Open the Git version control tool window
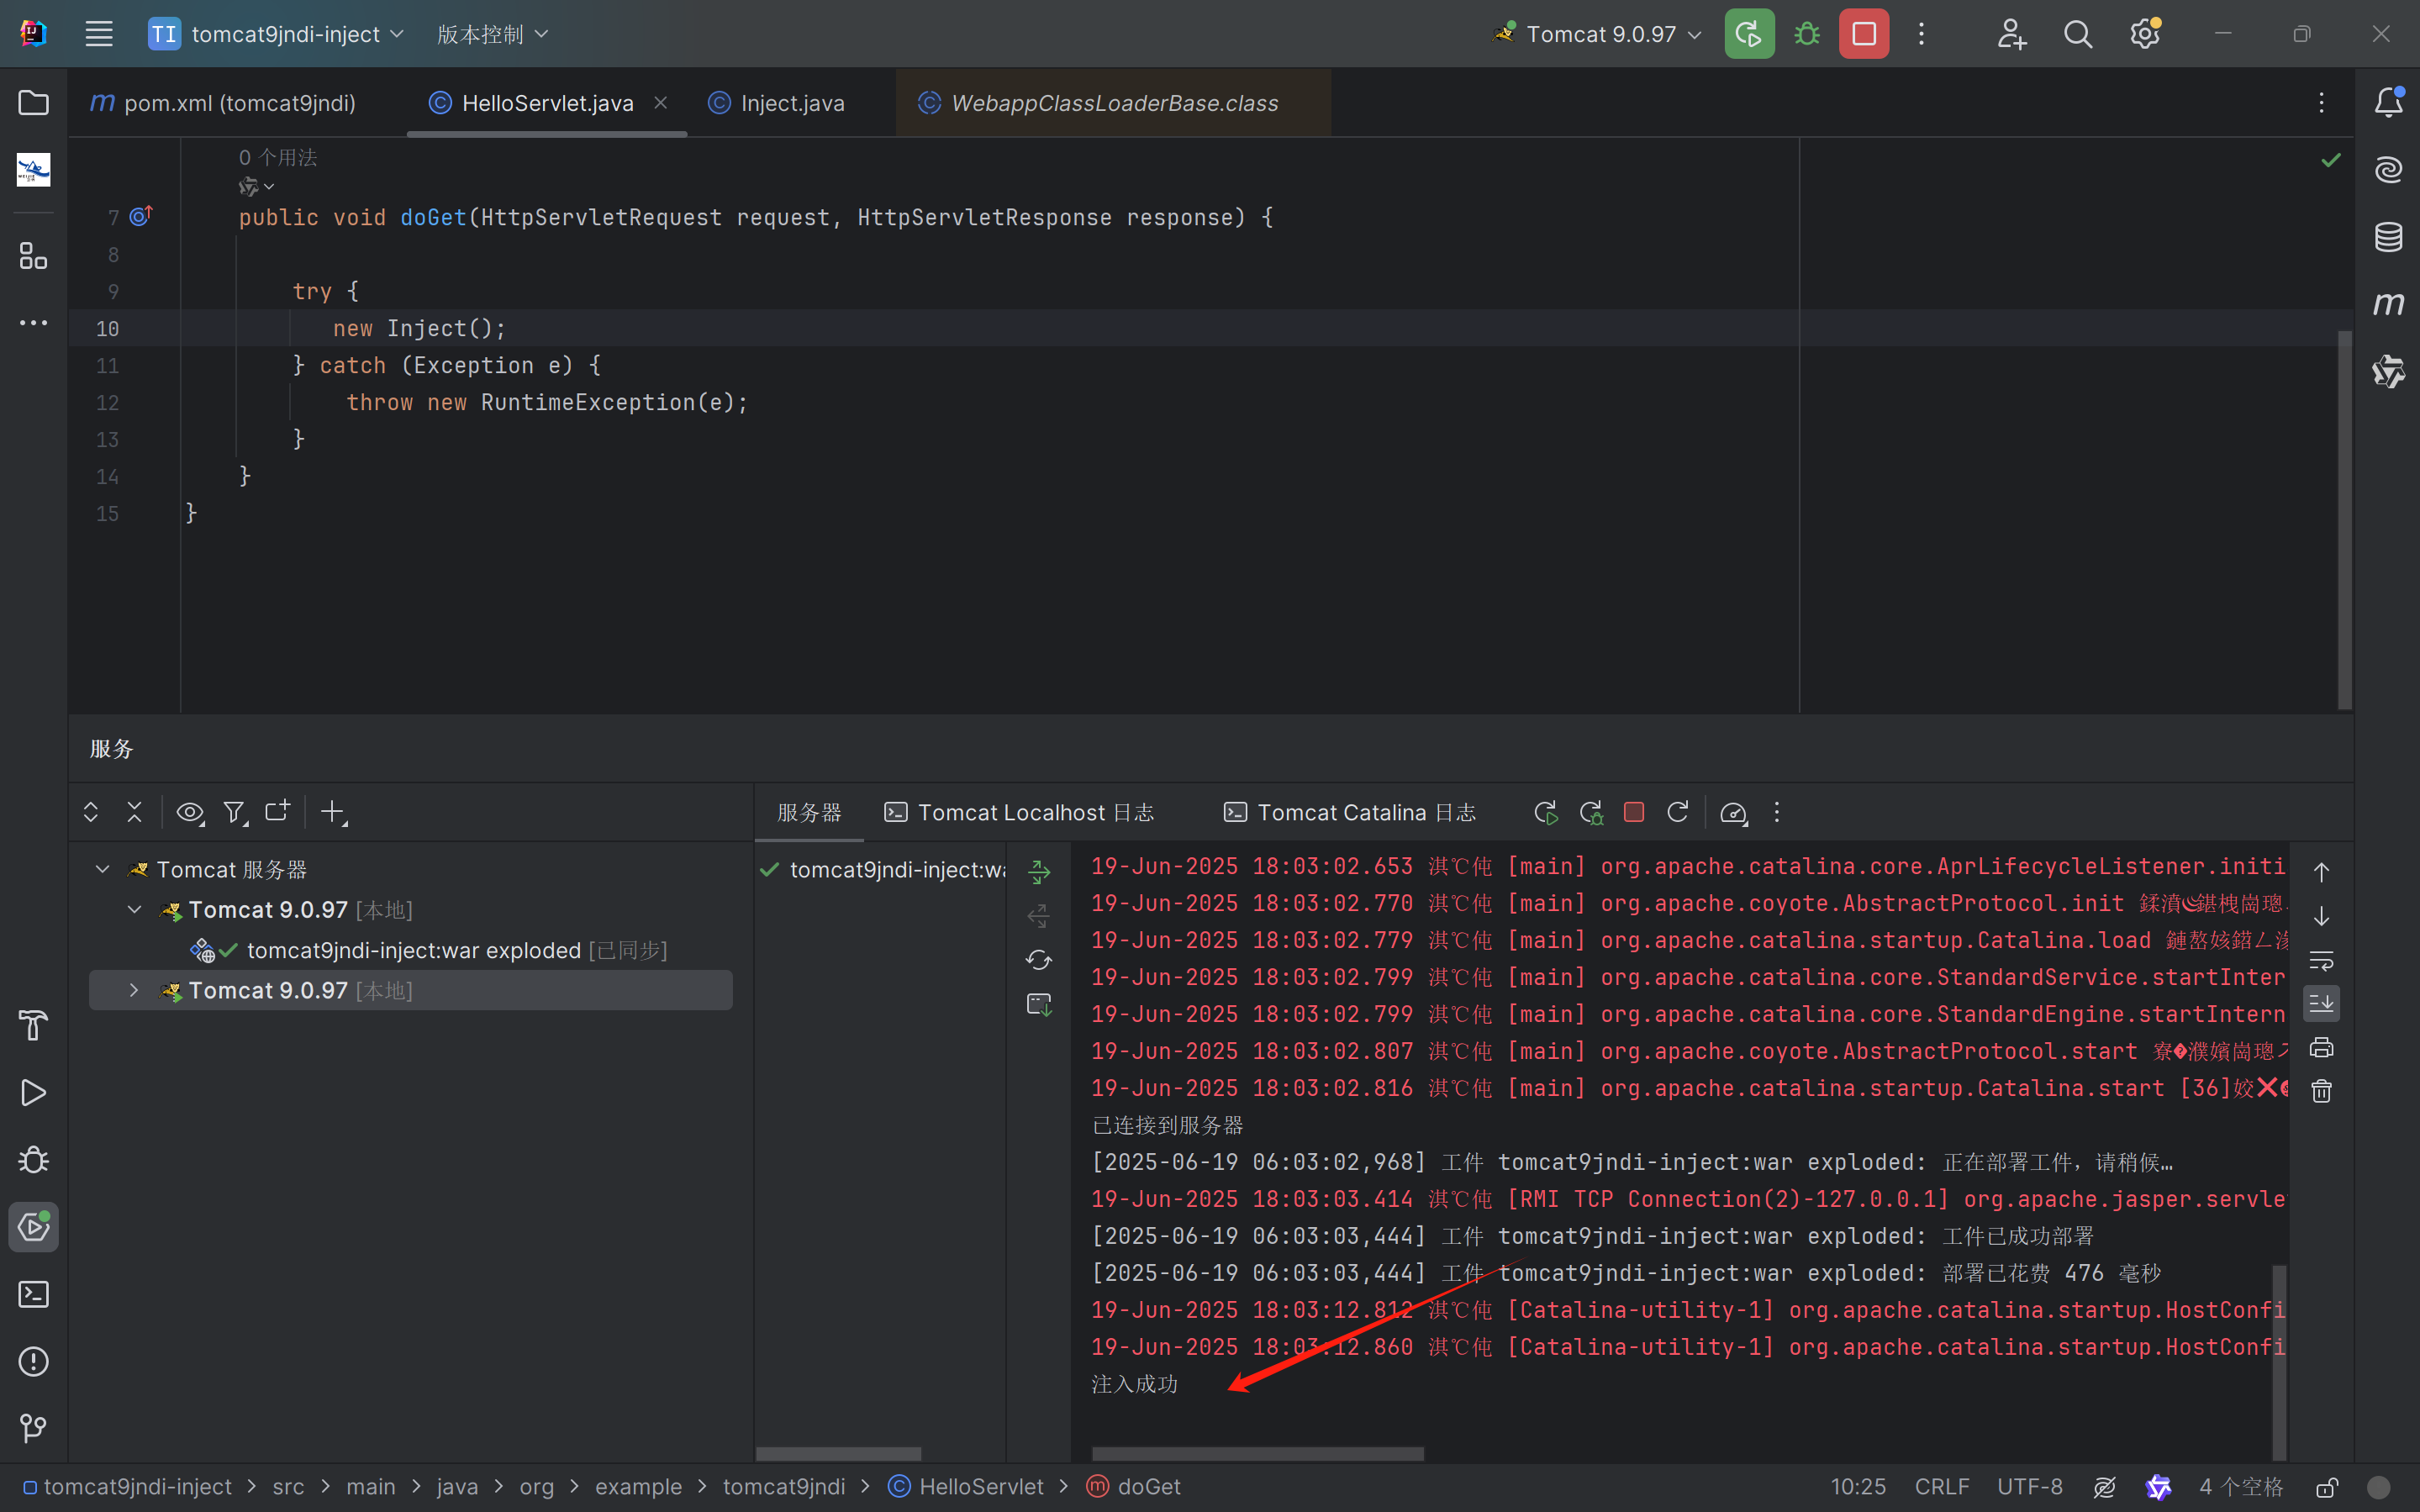Screen dimensions: 2420x1512 pyautogui.click(x=33, y=1427)
